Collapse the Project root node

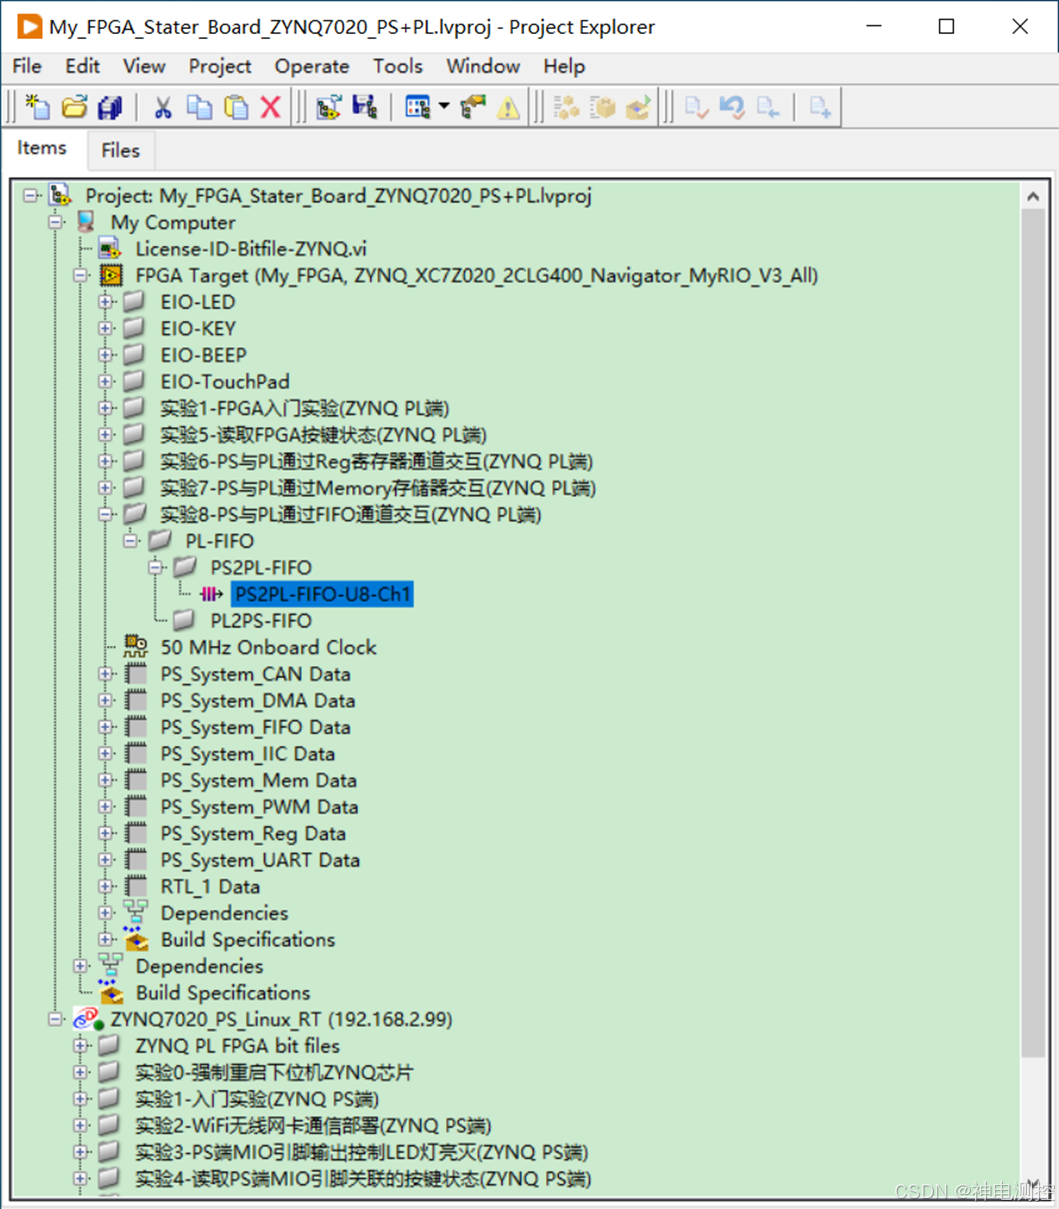31,196
